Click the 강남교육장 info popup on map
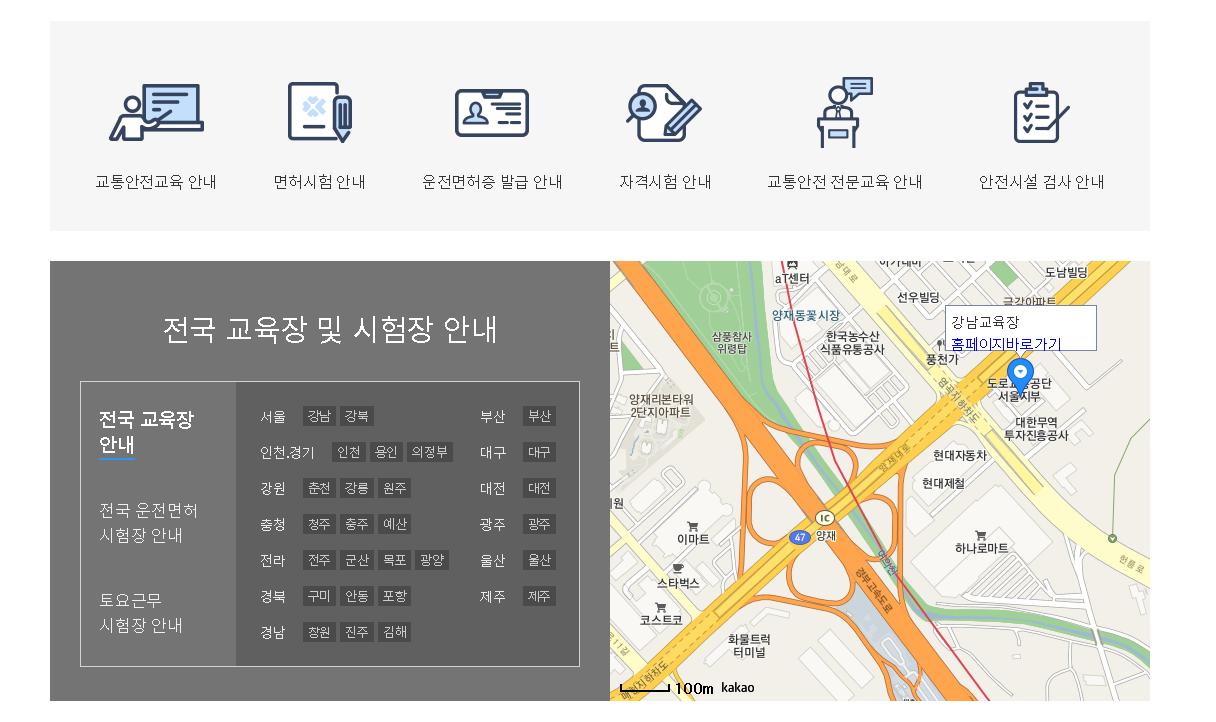 click(1020, 323)
